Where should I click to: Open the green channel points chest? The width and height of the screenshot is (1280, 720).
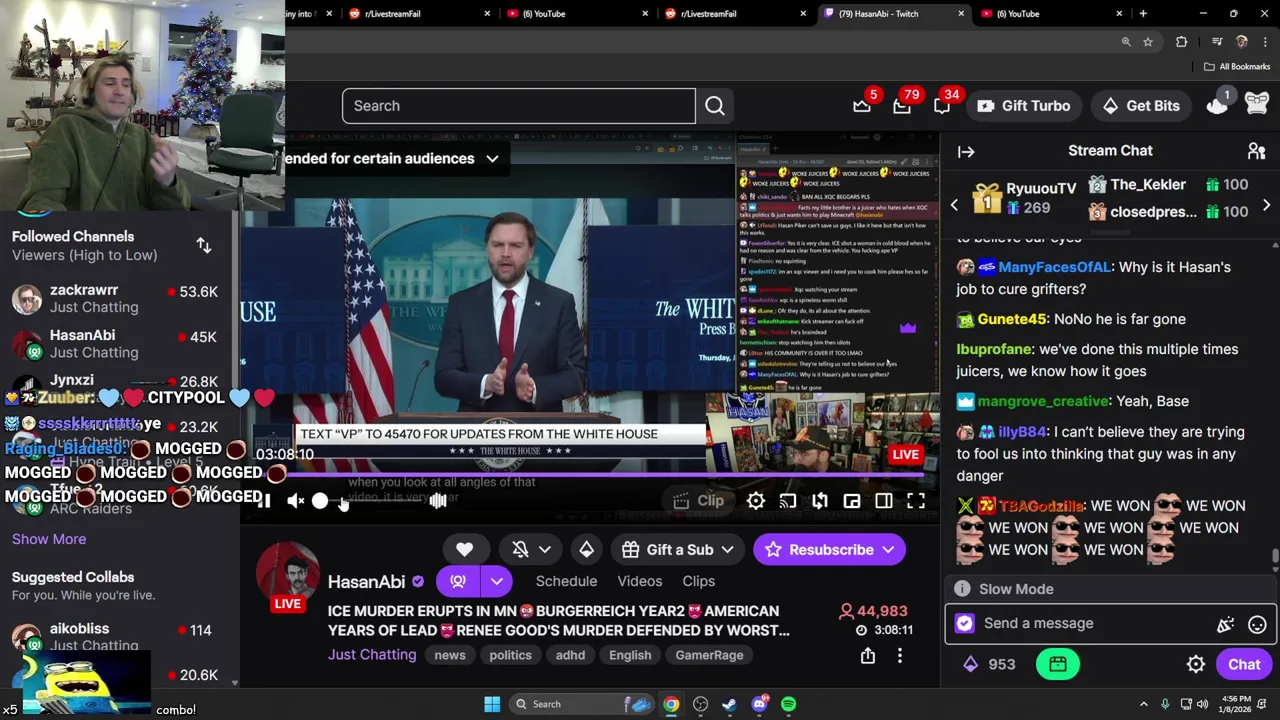(x=1057, y=664)
